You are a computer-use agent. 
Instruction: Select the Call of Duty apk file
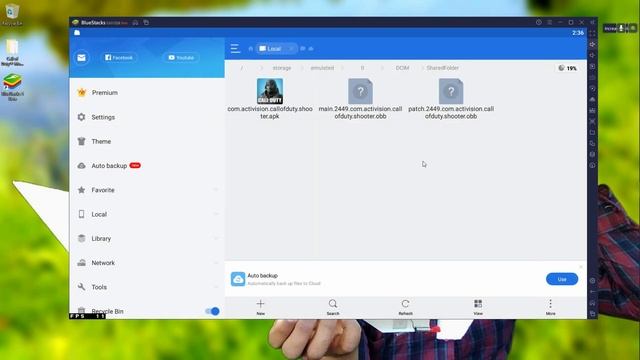click(x=270, y=99)
